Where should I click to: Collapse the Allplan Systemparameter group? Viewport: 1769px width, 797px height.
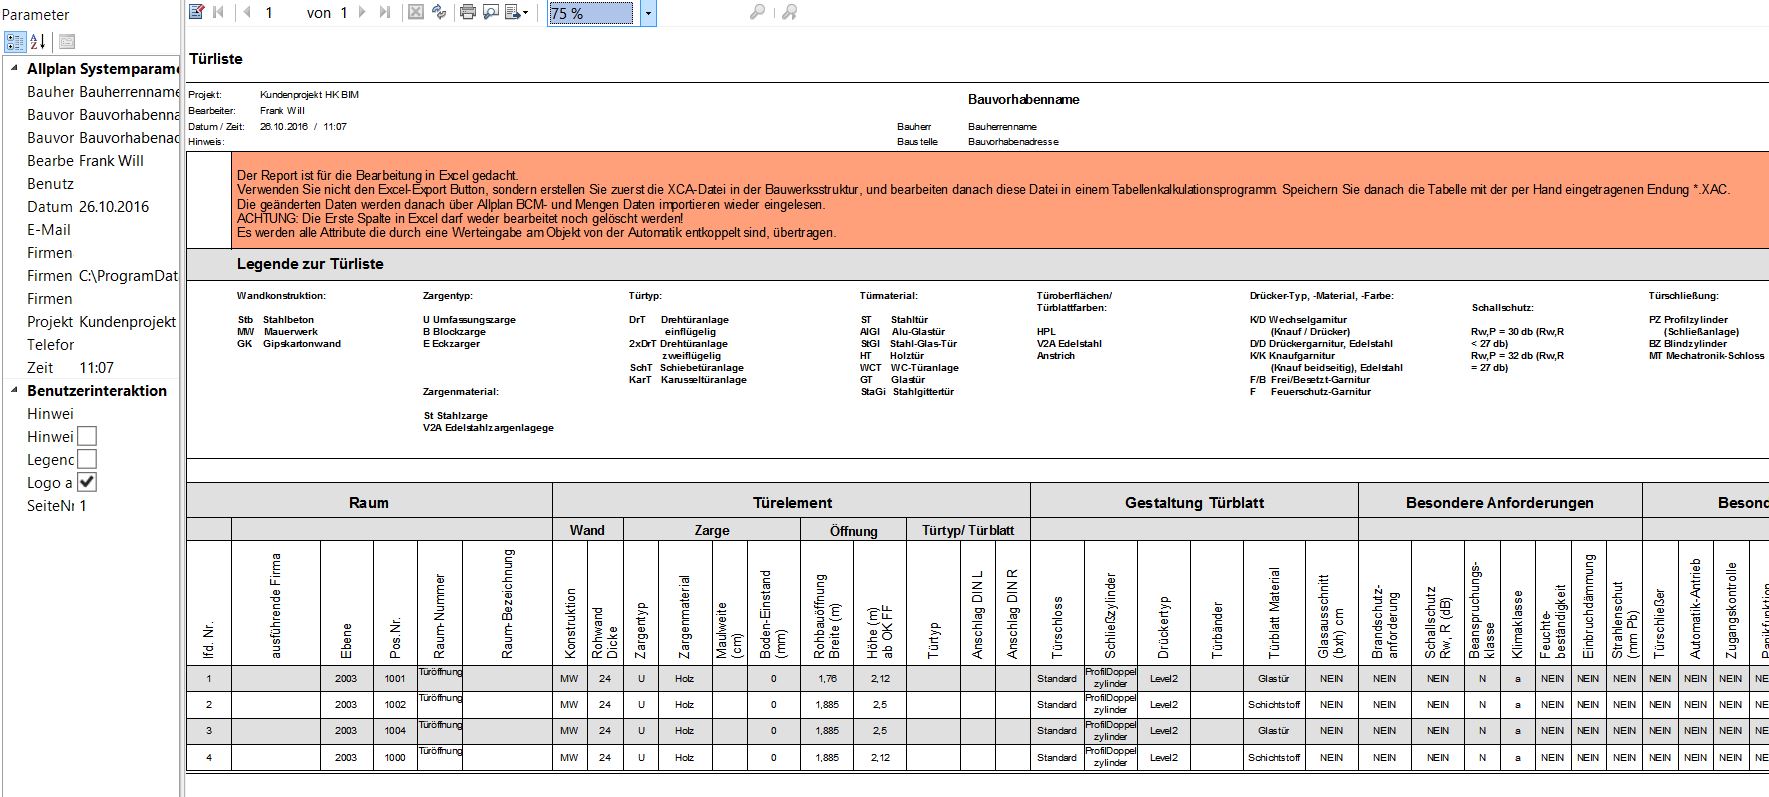[x=14, y=69]
